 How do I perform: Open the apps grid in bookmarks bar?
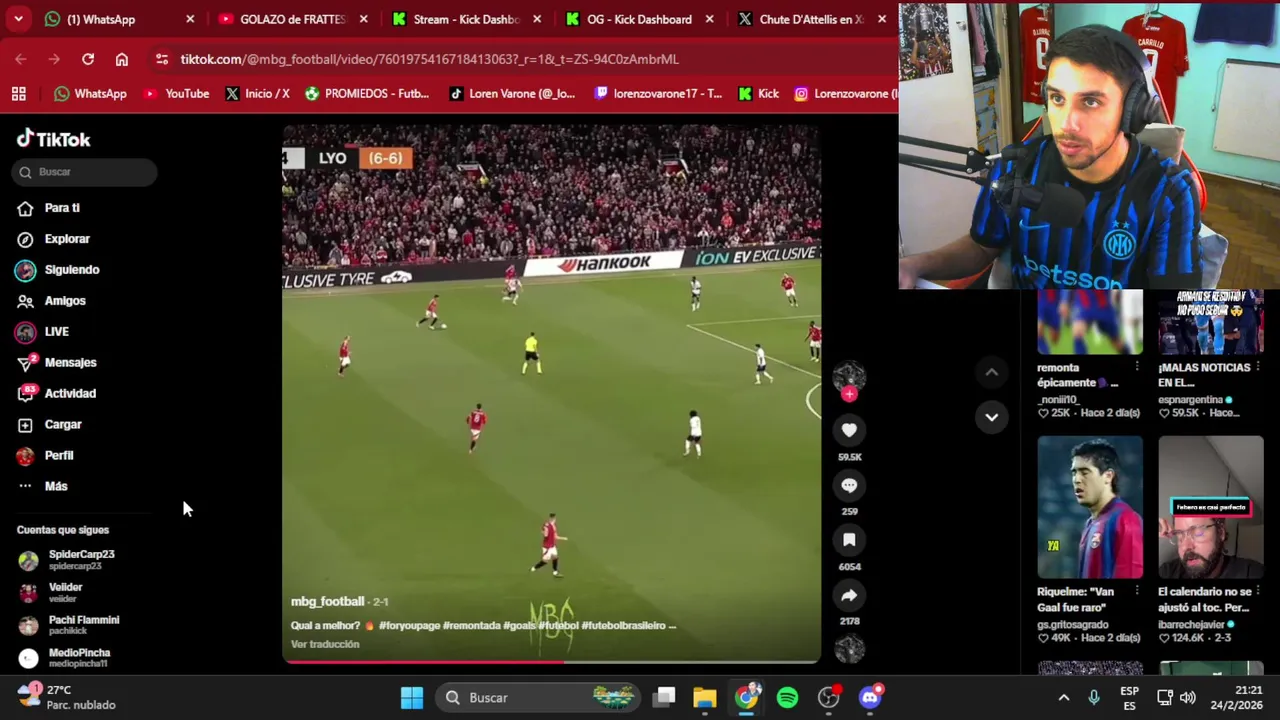(18, 94)
